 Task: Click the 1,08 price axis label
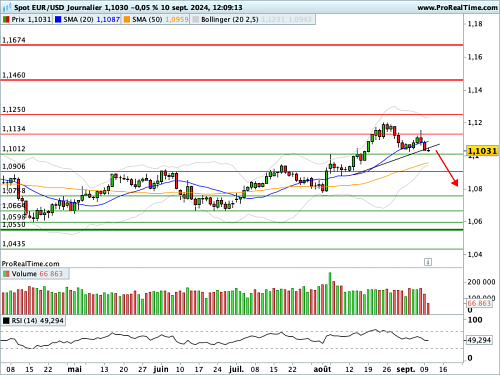coord(475,189)
